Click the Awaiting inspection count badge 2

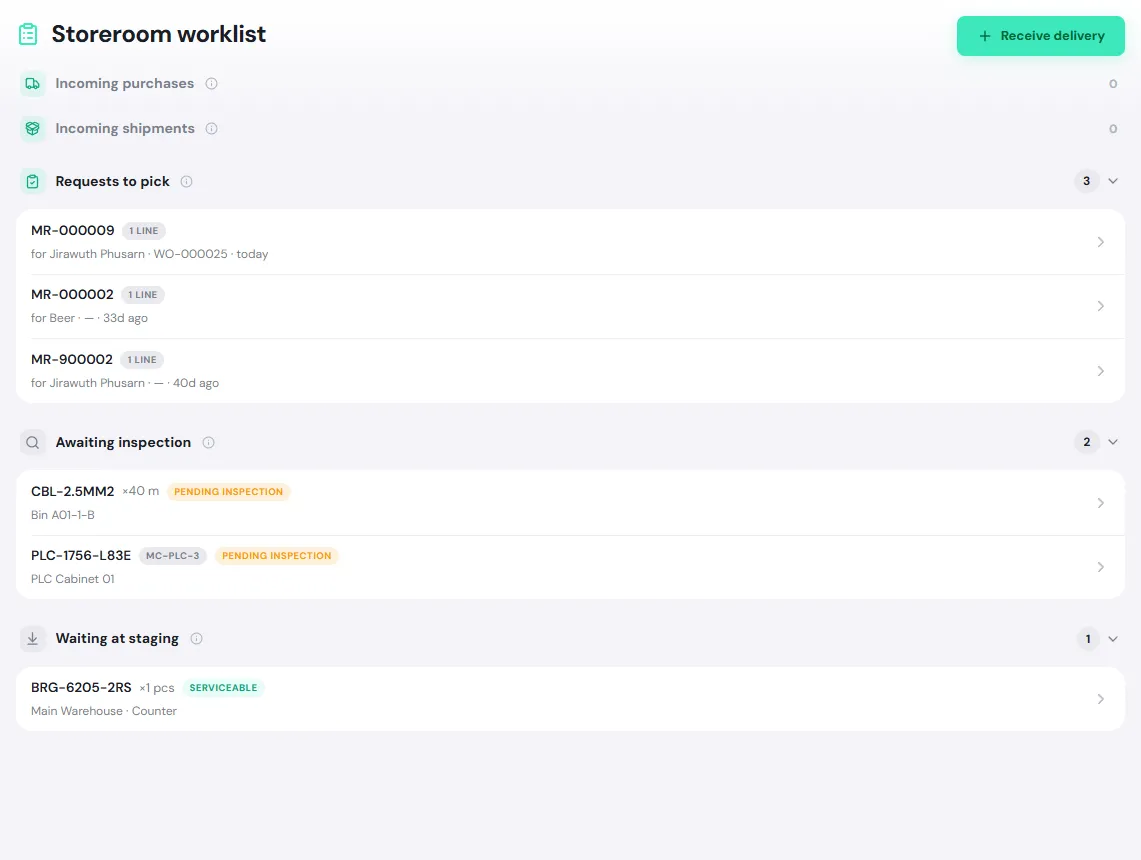click(x=1086, y=442)
